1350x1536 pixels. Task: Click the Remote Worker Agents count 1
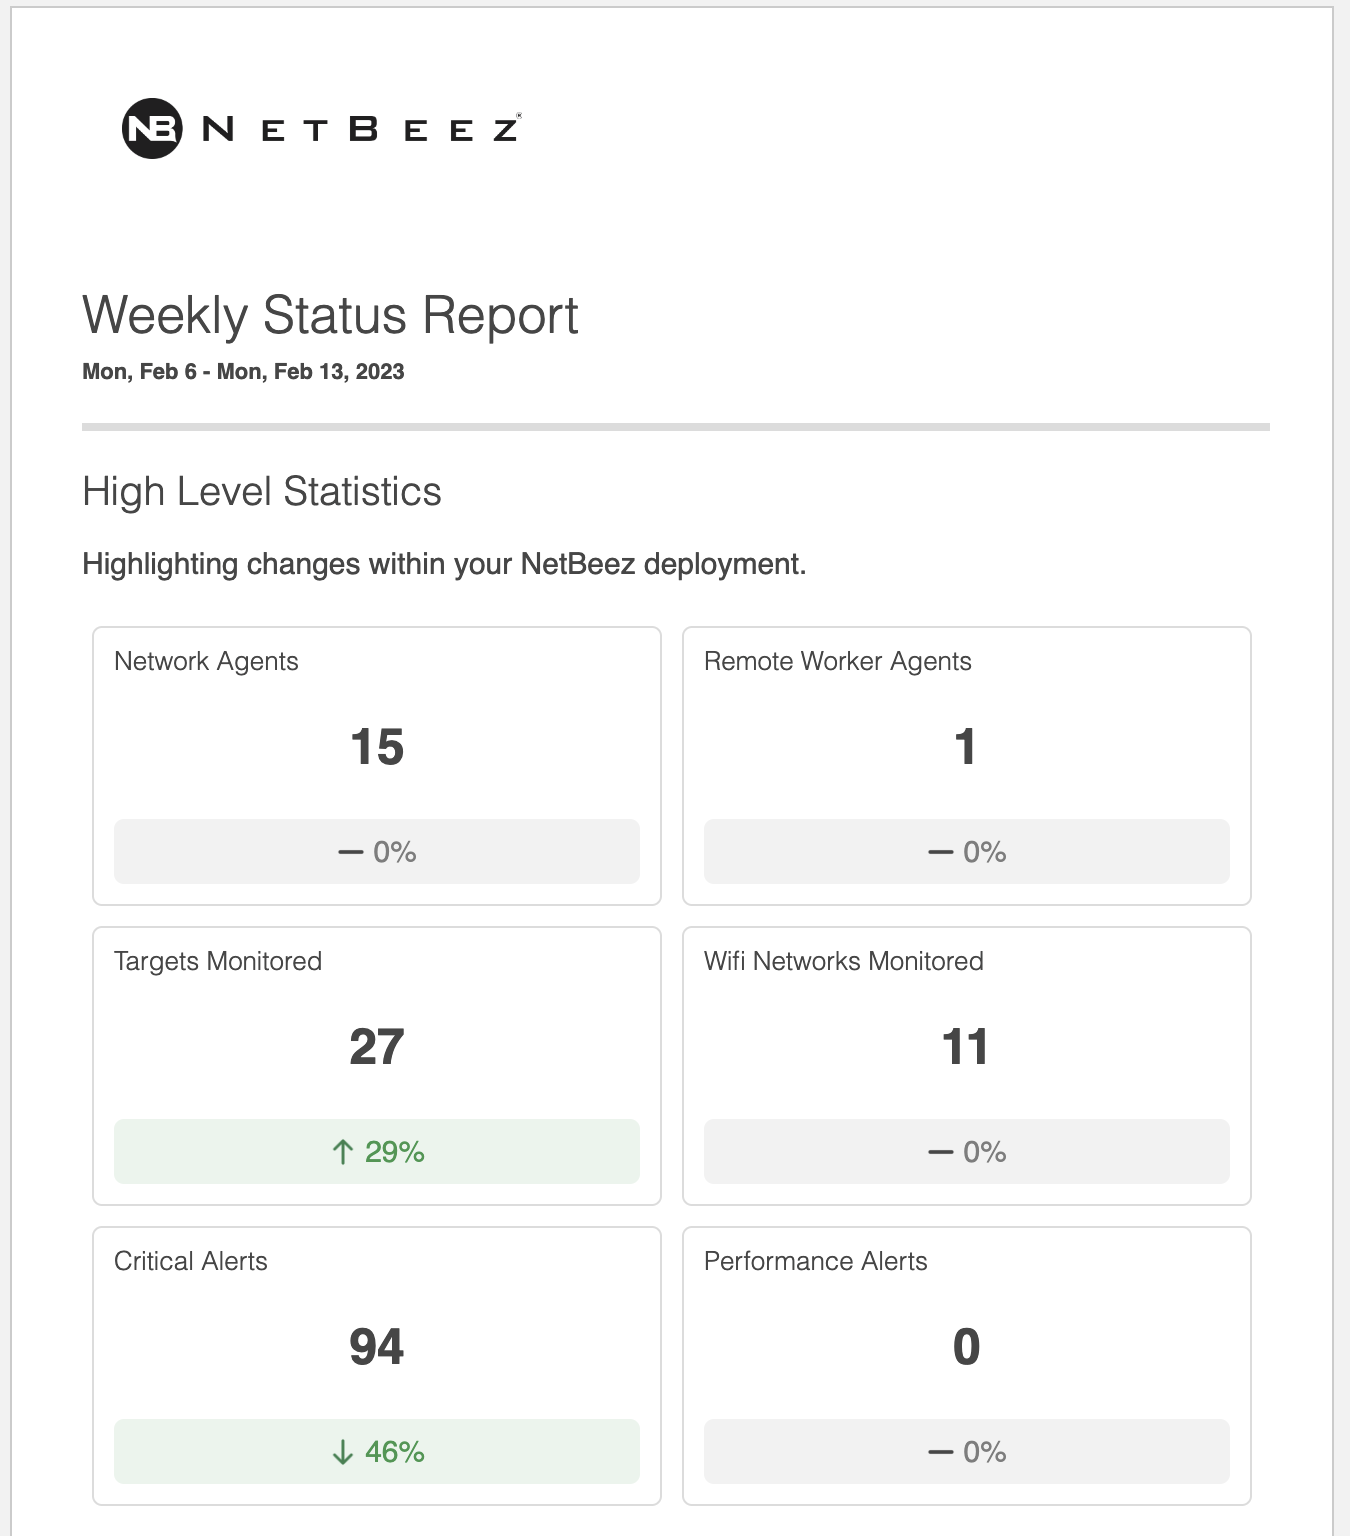click(x=966, y=747)
